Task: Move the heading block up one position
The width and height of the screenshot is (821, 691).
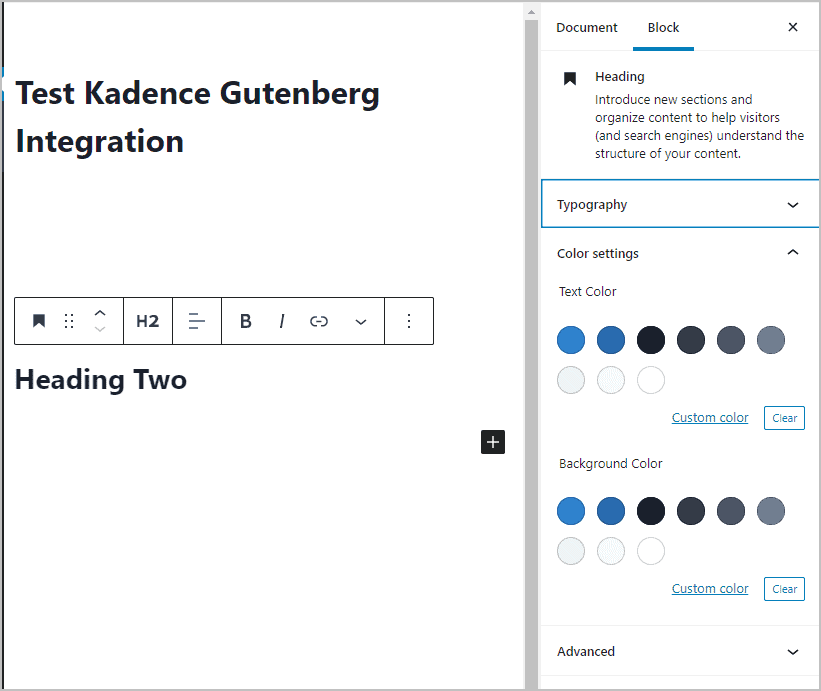Action: [99, 312]
